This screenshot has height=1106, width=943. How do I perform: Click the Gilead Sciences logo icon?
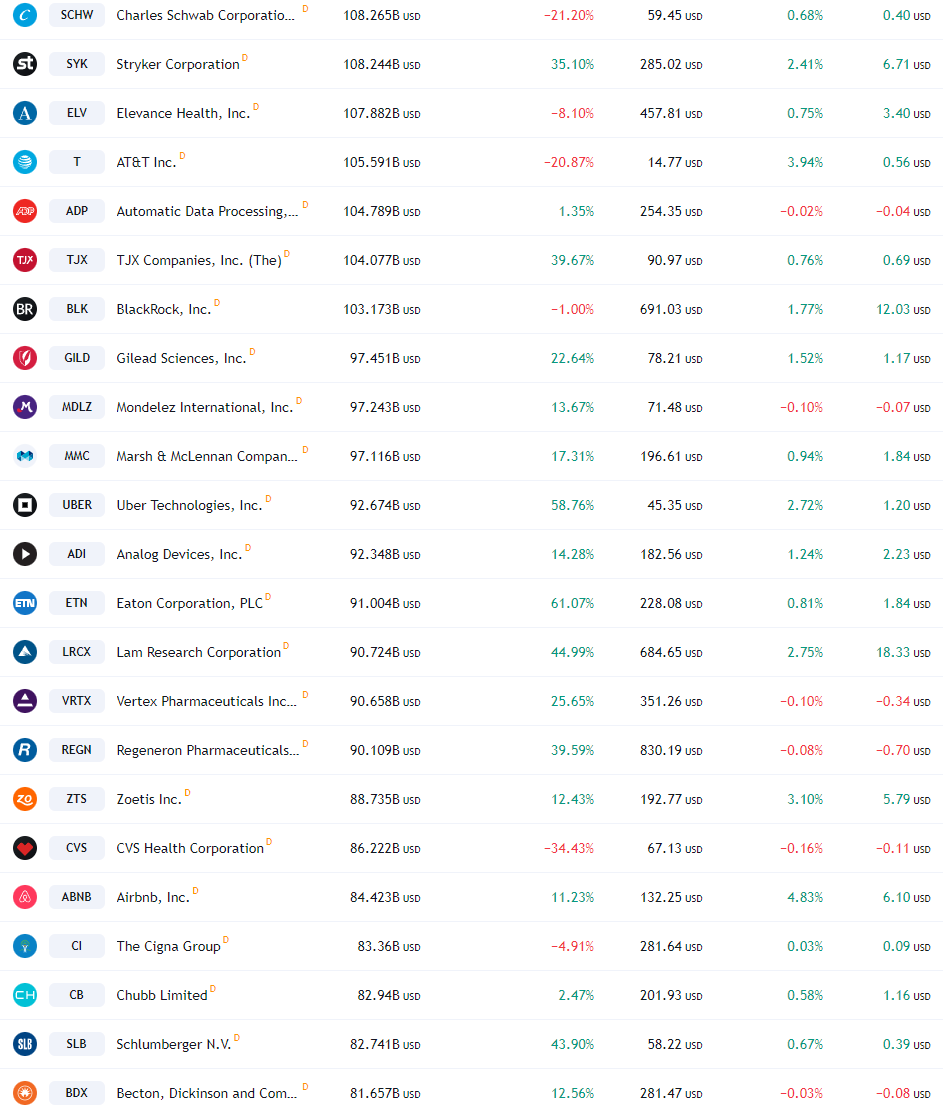pos(25,358)
